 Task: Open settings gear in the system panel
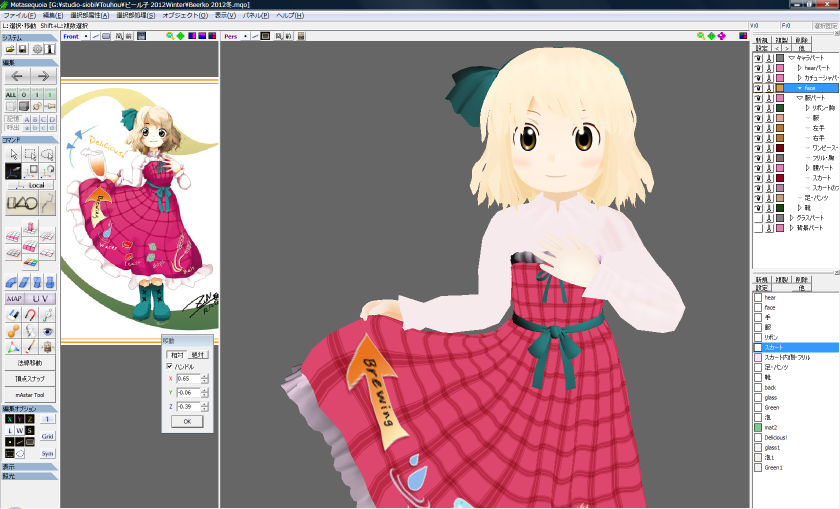(38, 49)
